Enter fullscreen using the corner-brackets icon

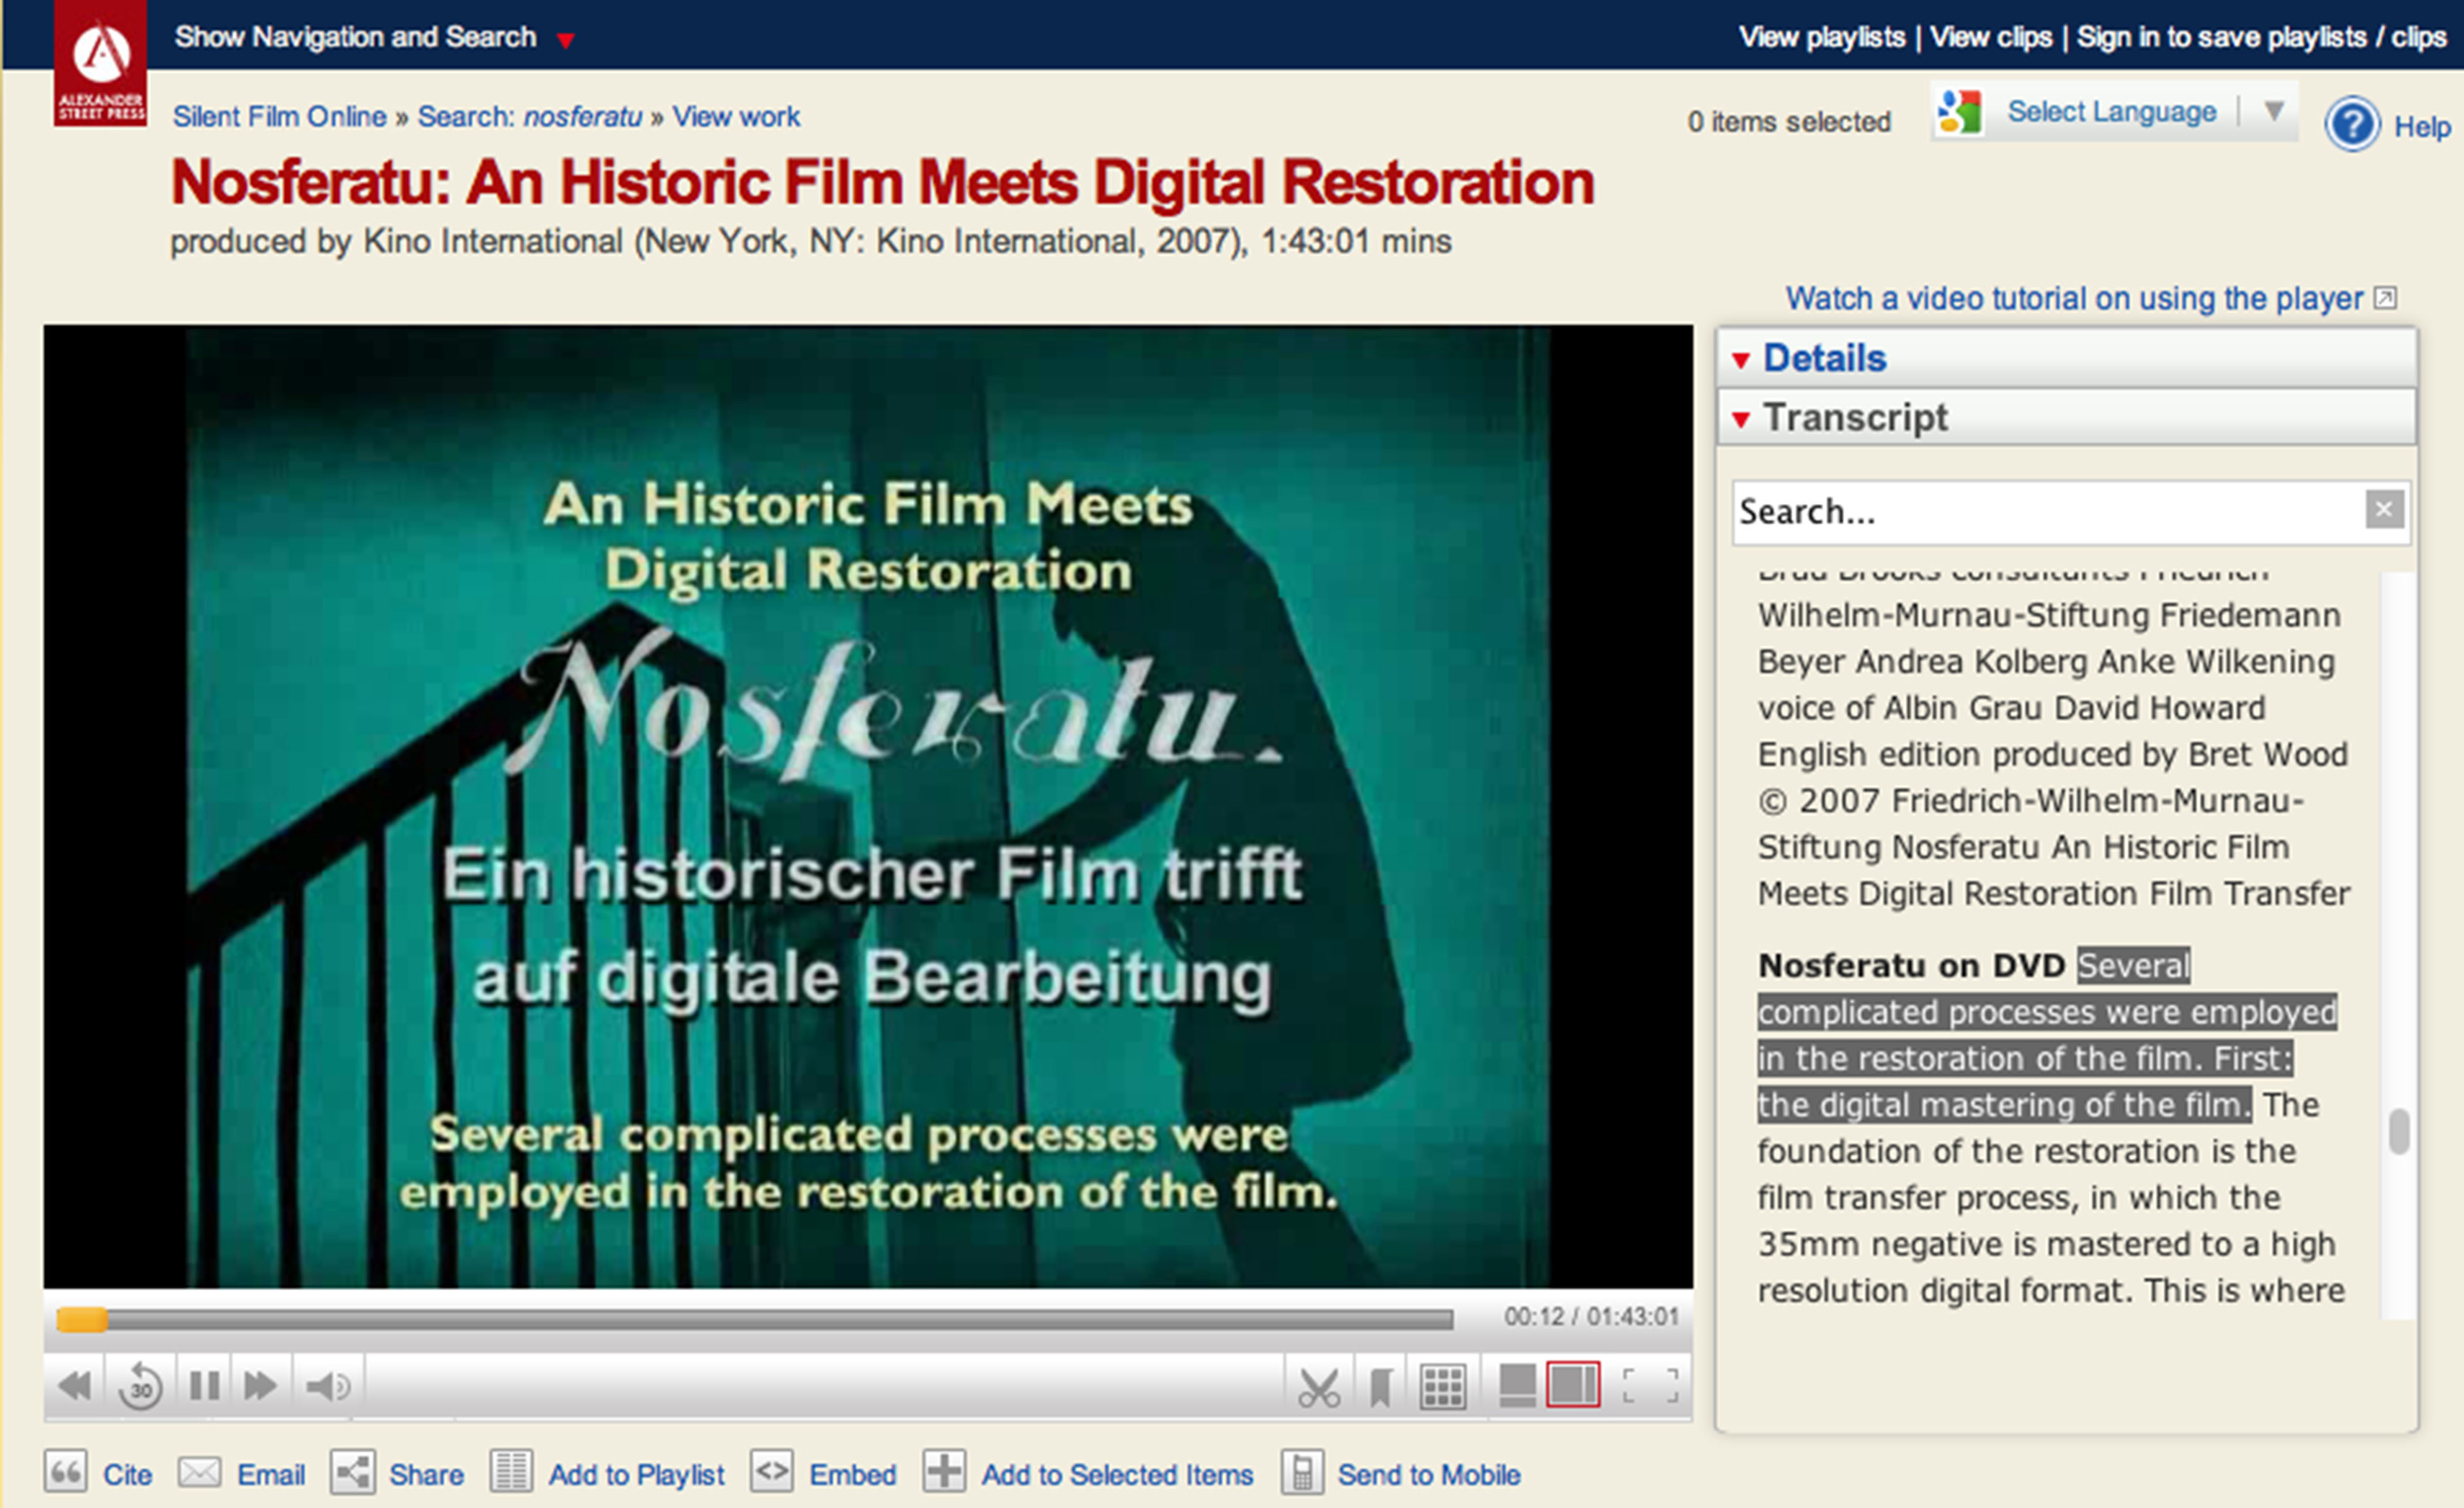(x=1650, y=1387)
